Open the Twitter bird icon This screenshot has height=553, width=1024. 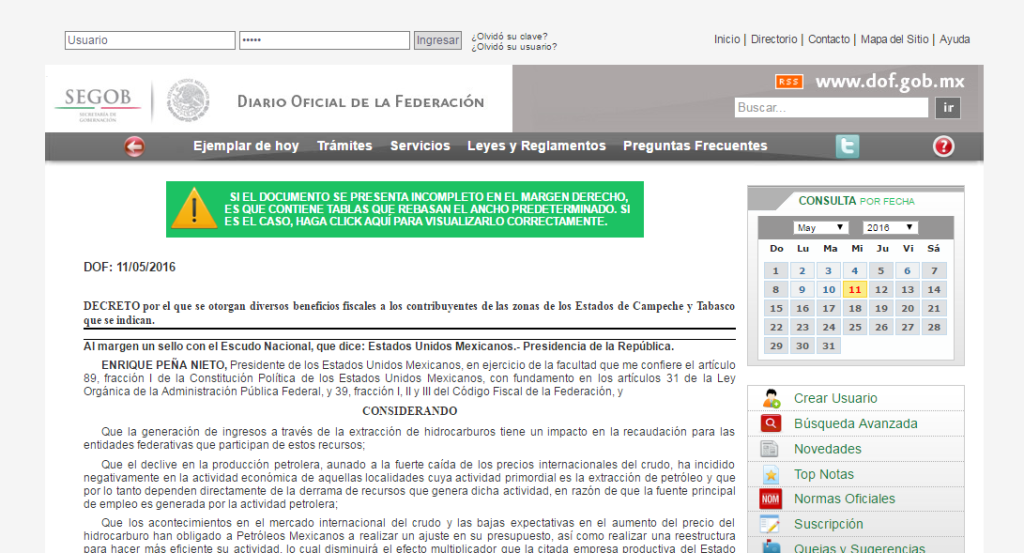tap(847, 147)
